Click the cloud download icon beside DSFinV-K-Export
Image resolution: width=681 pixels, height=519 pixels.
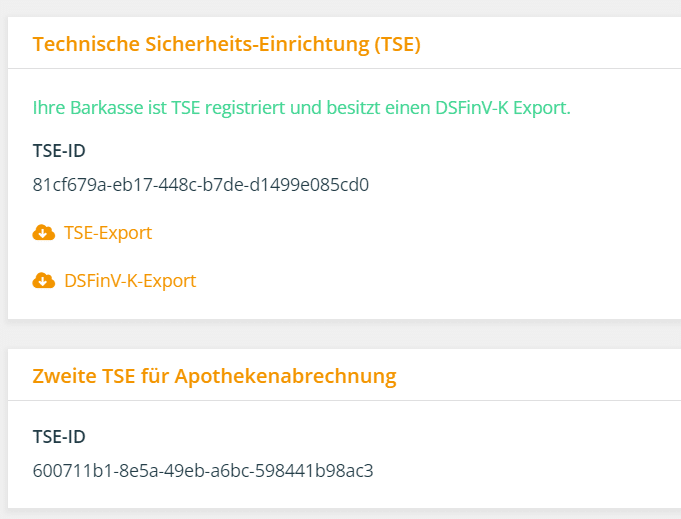coord(44,281)
